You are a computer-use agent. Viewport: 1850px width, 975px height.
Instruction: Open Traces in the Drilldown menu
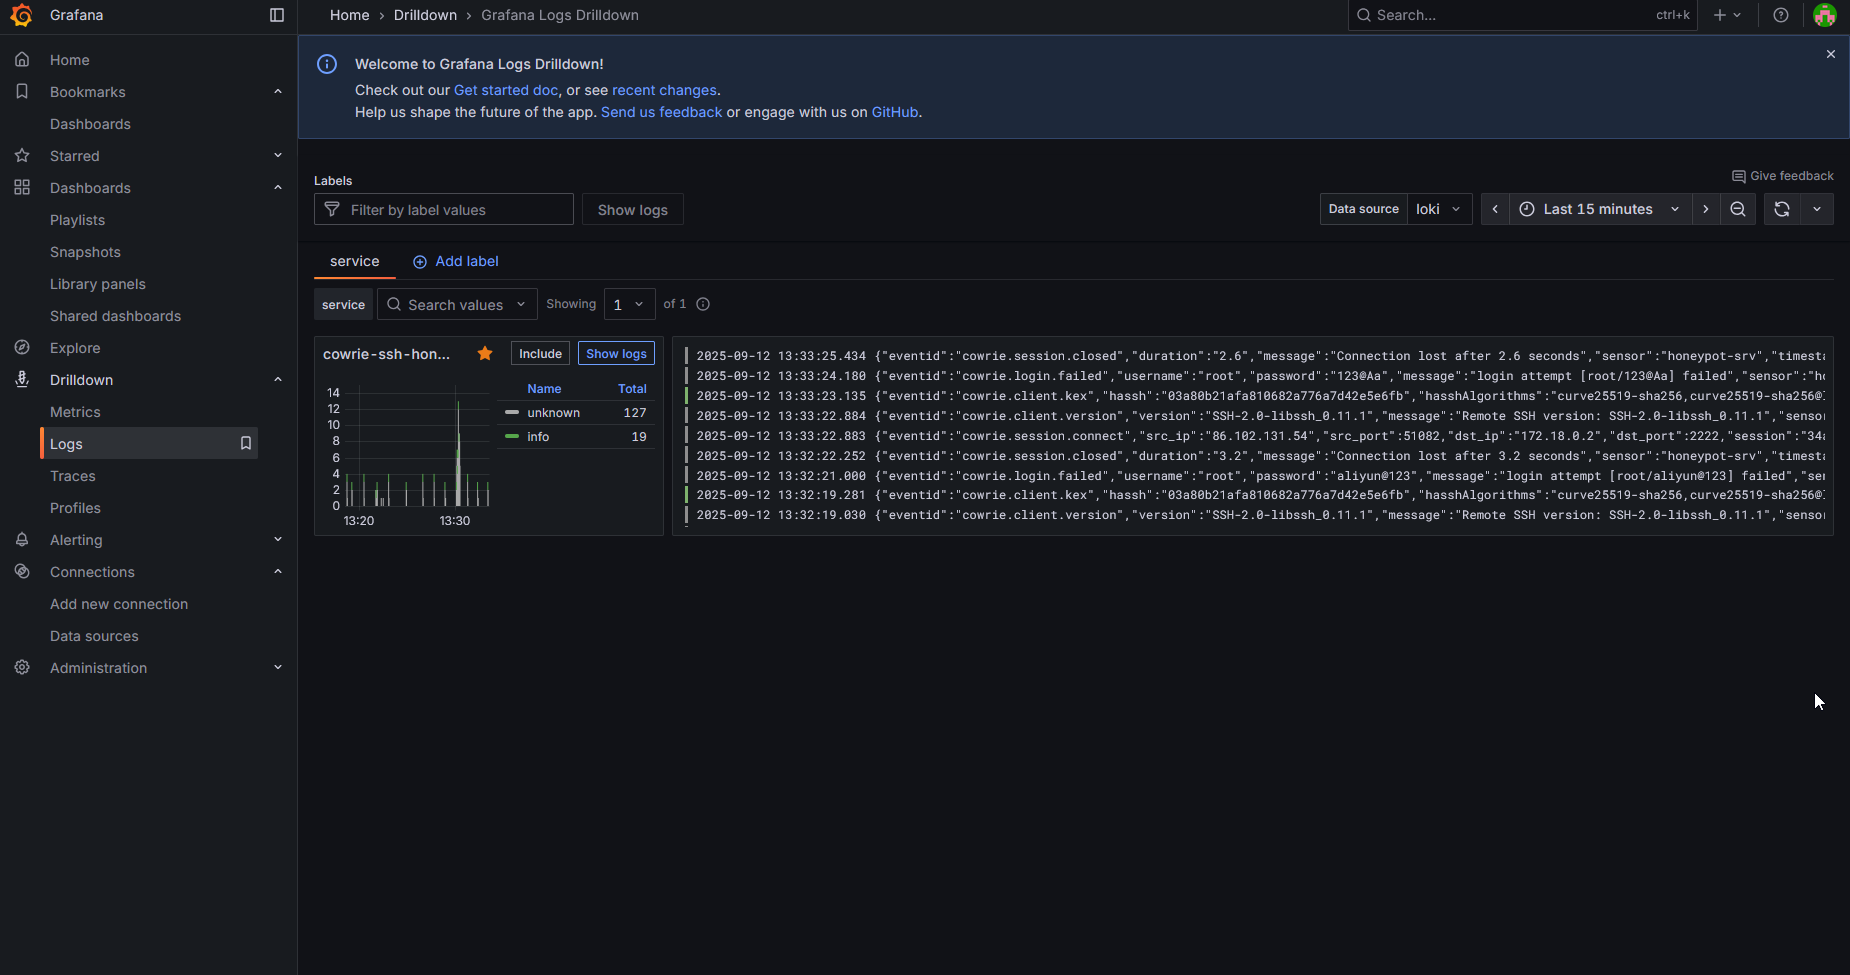(x=73, y=476)
